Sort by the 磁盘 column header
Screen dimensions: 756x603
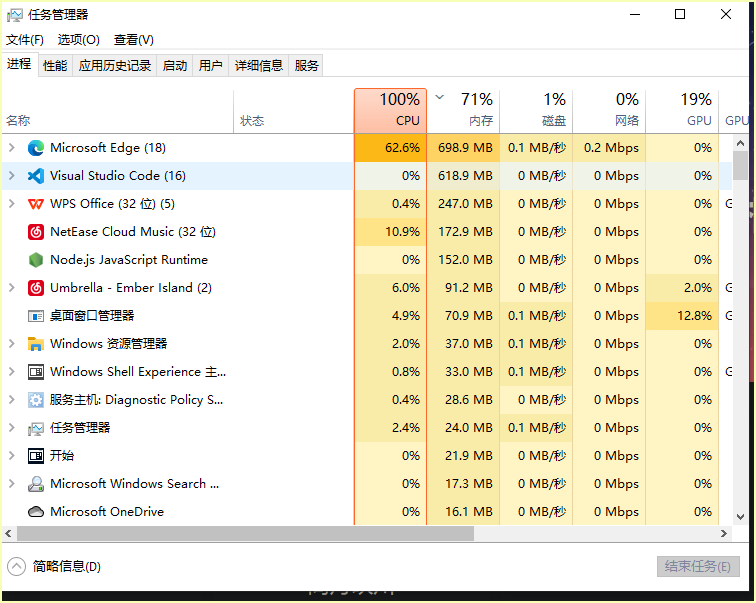point(537,110)
